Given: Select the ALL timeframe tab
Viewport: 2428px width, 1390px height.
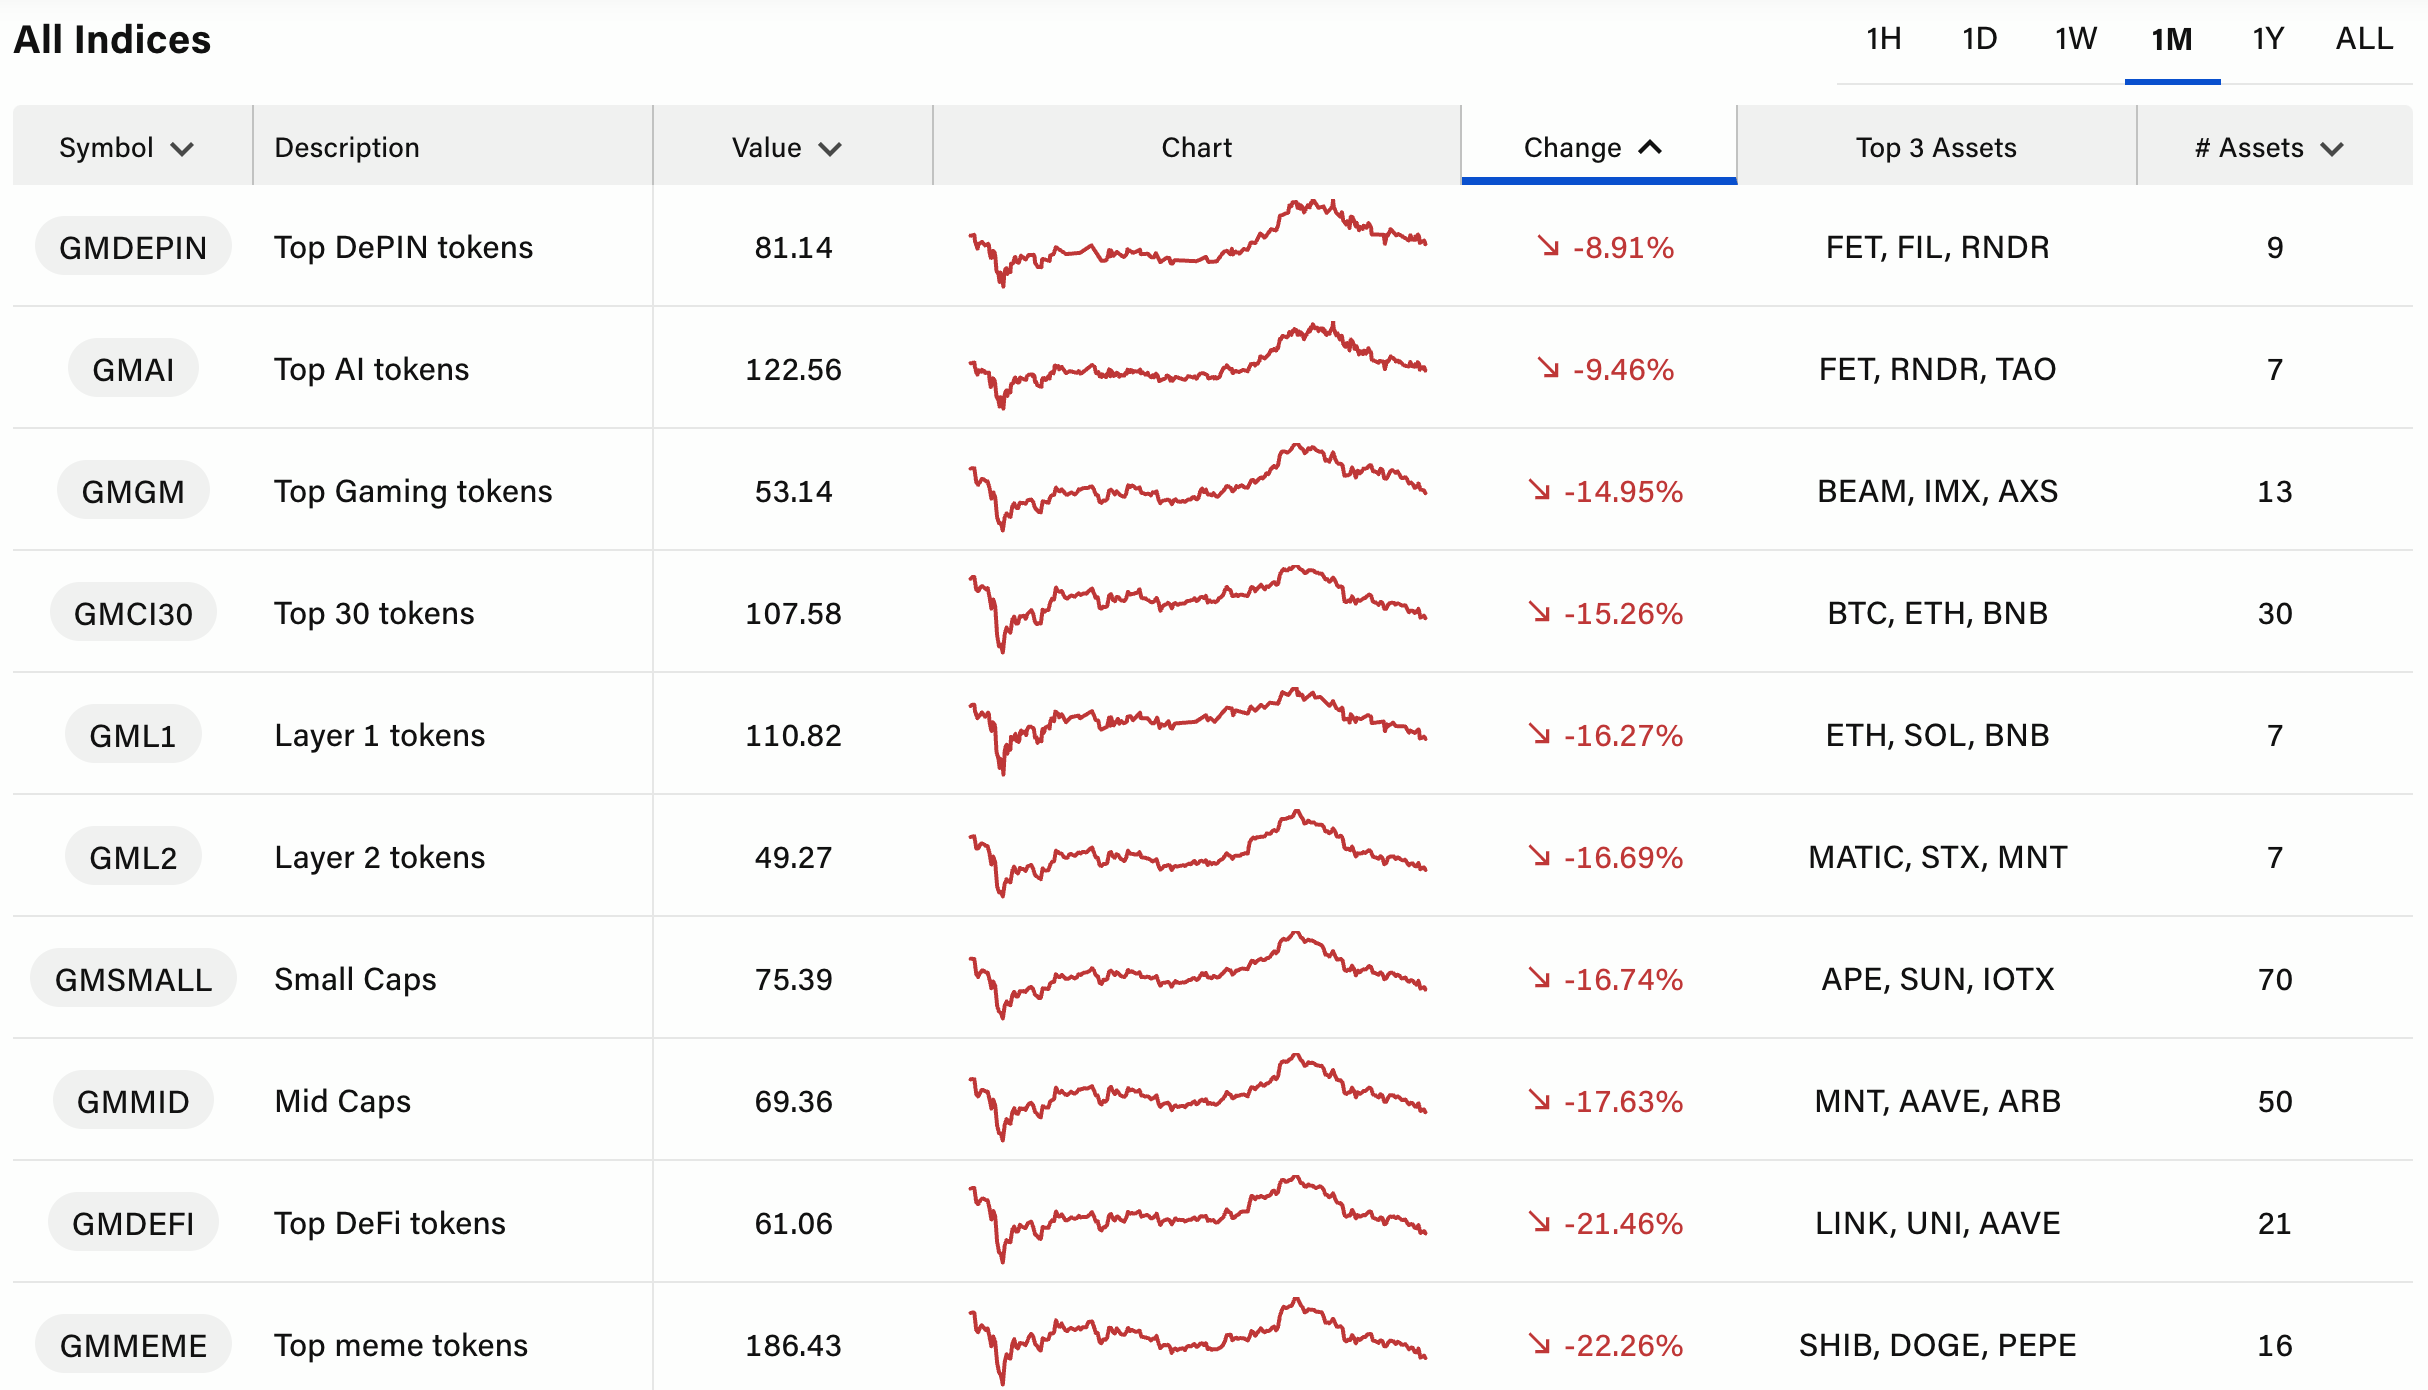Looking at the screenshot, I should pos(2364,39).
